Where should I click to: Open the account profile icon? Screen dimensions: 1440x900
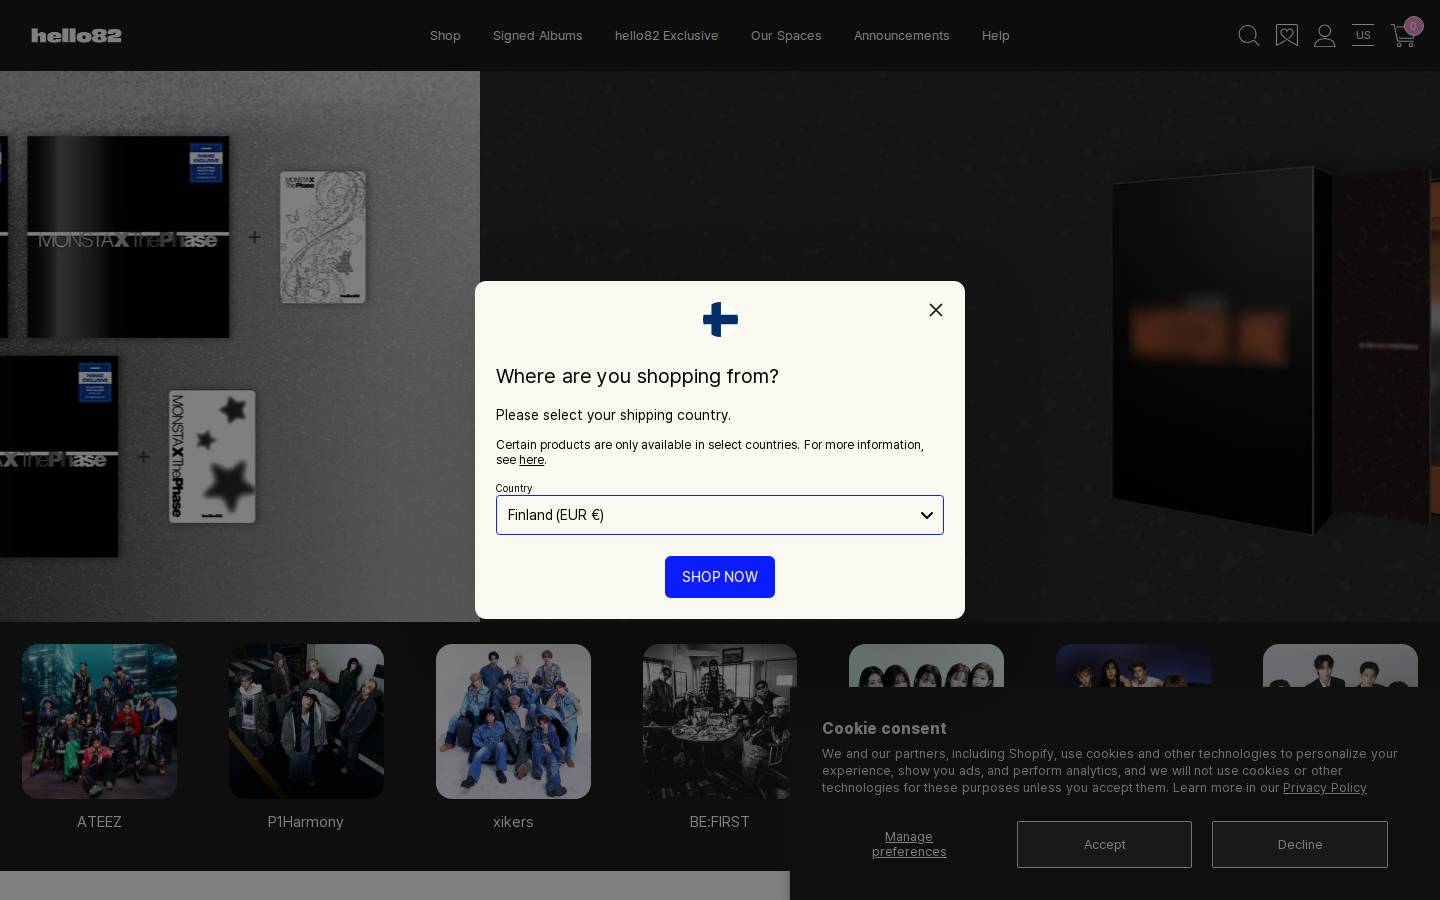click(x=1325, y=36)
